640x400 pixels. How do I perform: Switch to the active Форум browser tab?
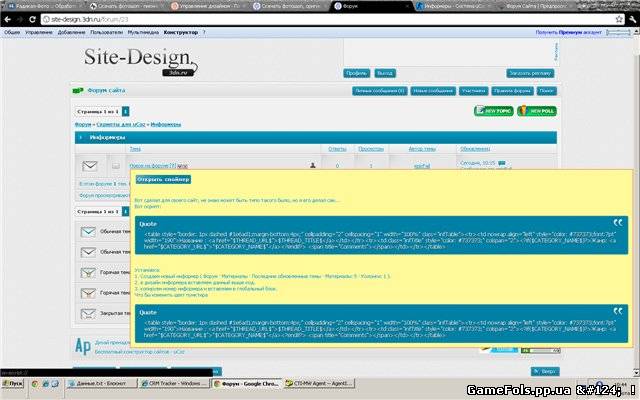[x=369, y=6]
